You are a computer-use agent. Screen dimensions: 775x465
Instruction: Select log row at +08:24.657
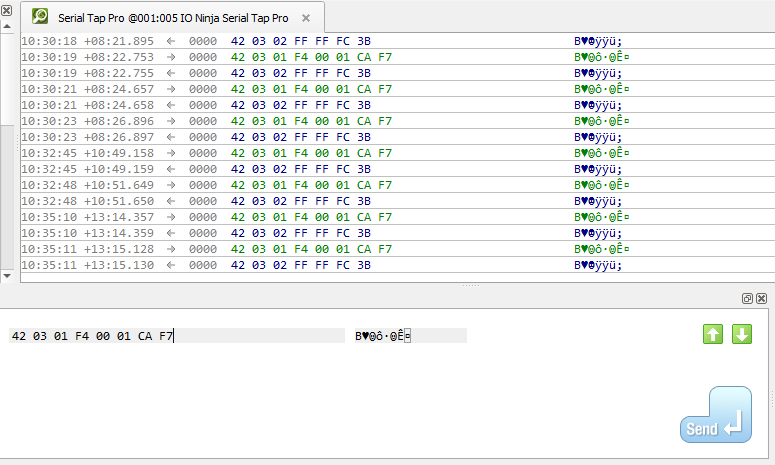[x=398, y=89]
